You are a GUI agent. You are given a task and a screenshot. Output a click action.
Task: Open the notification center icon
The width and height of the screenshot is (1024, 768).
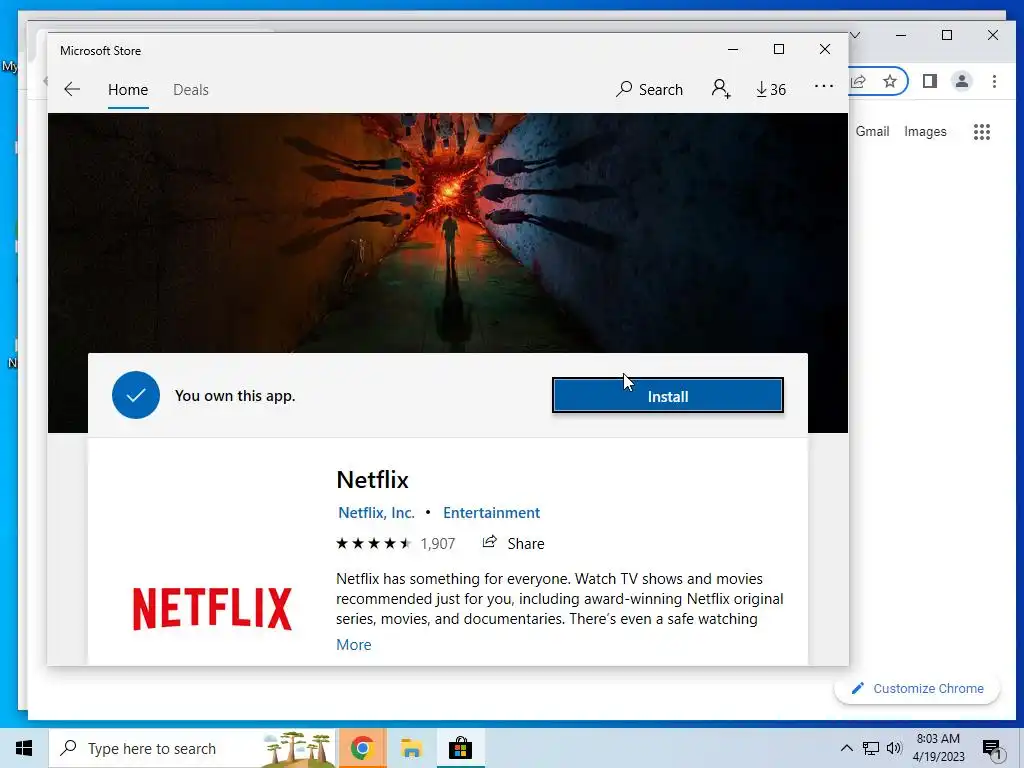click(993, 749)
